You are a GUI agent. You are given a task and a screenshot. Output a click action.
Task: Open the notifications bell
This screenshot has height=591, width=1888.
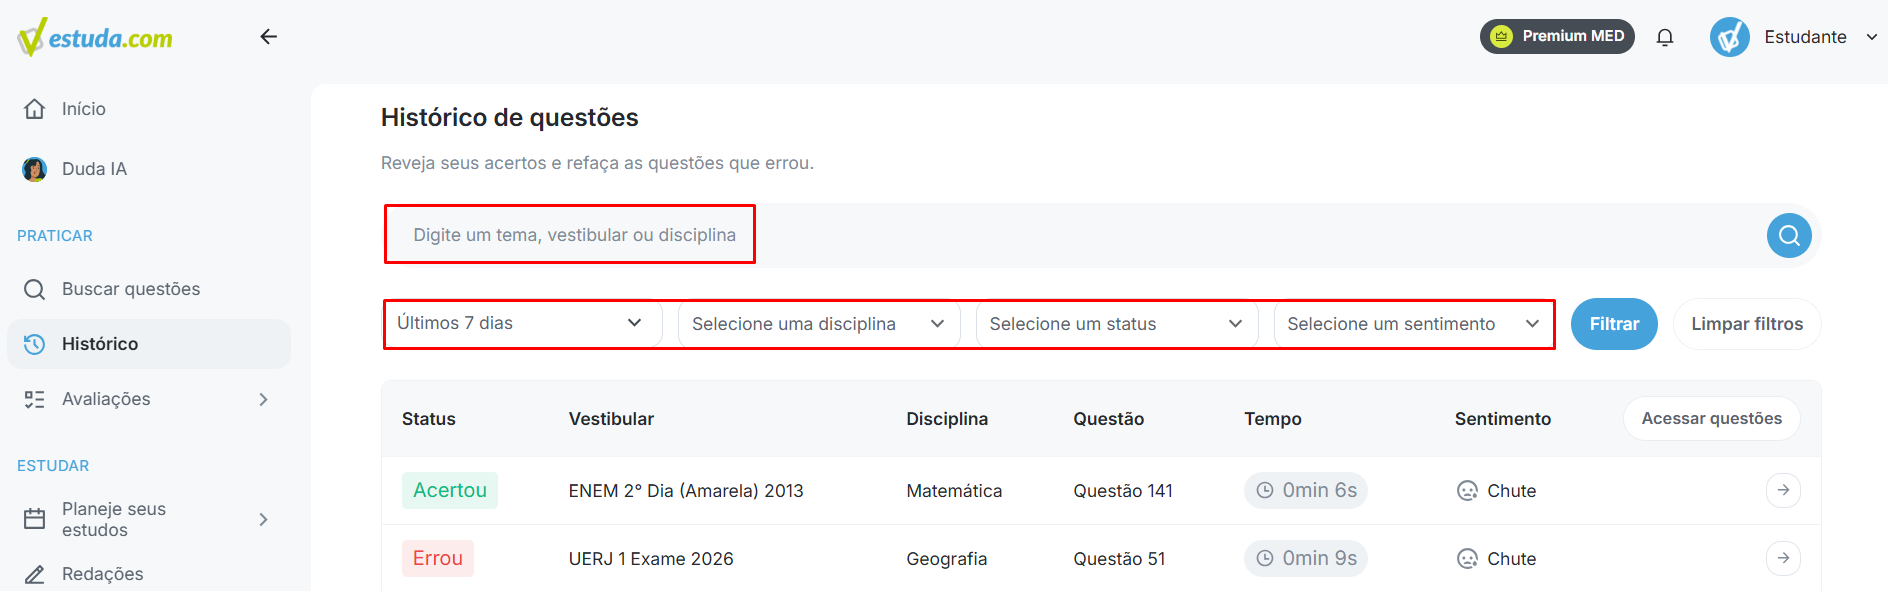coord(1665,37)
